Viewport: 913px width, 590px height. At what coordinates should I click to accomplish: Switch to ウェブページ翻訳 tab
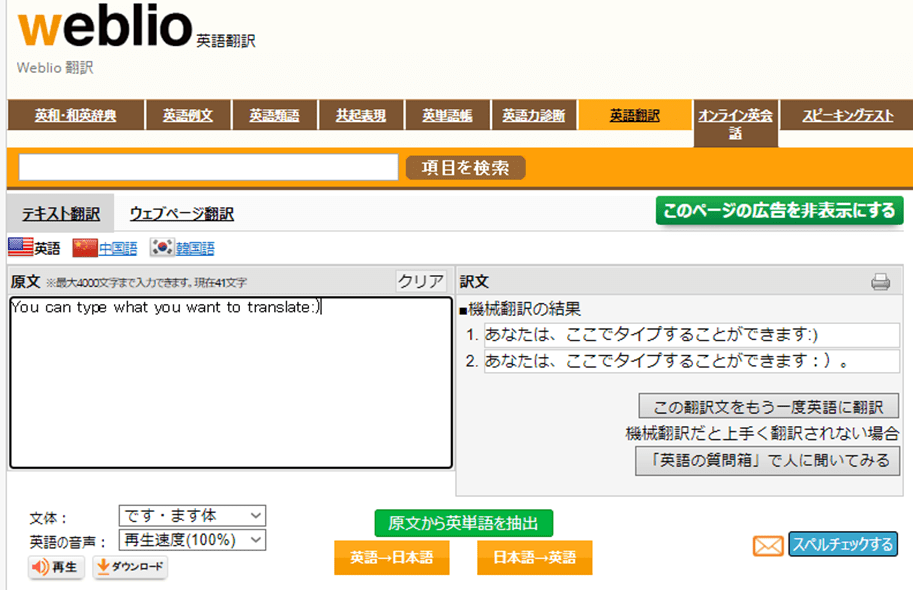coord(181,214)
